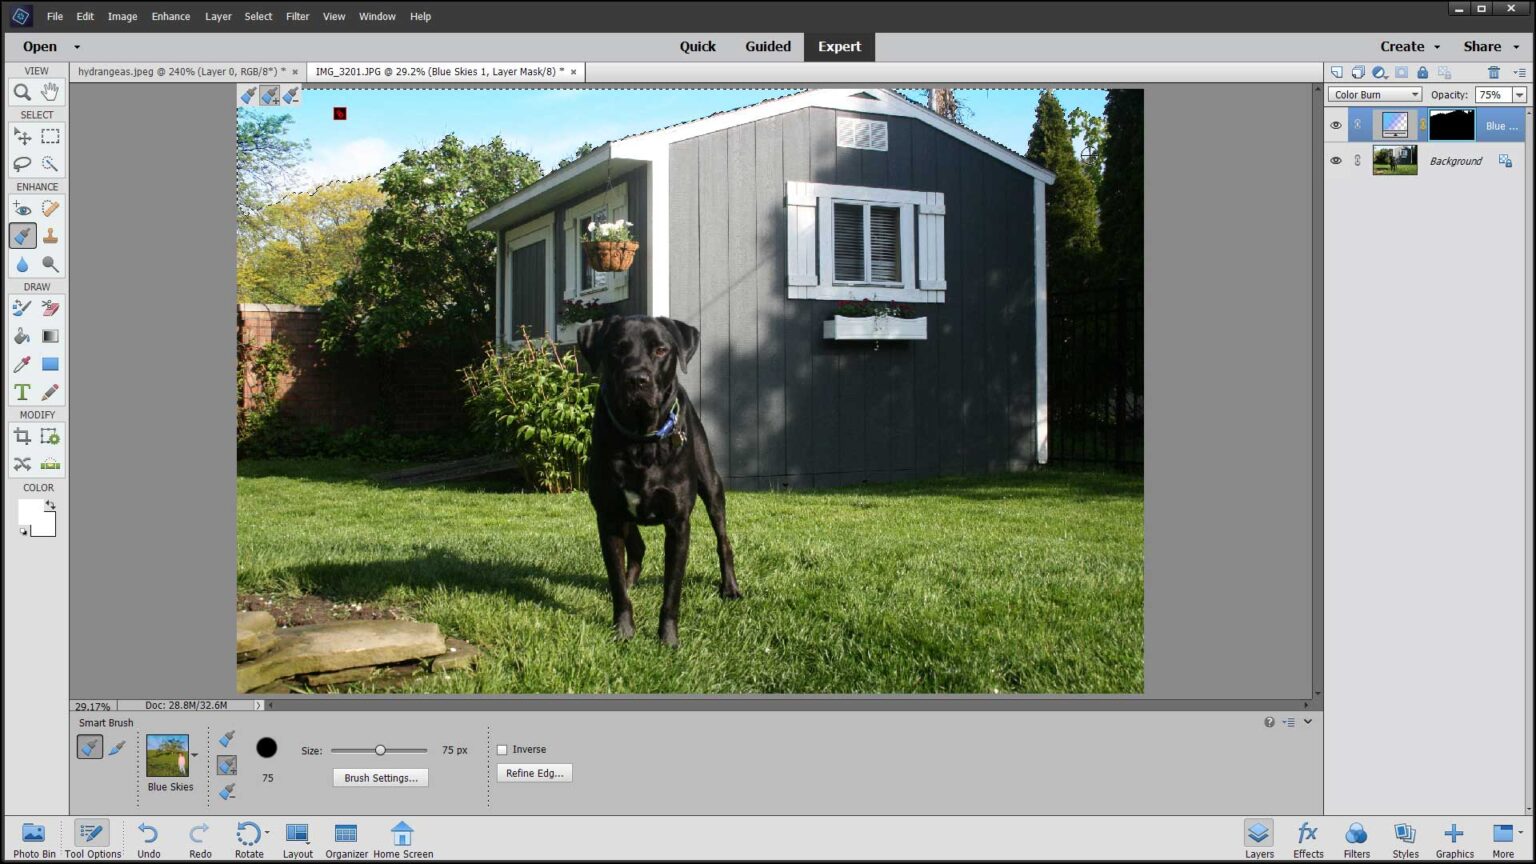The width and height of the screenshot is (1536, 864).
Task: Switch to the Quick editing mode
Action: point(698,46)
